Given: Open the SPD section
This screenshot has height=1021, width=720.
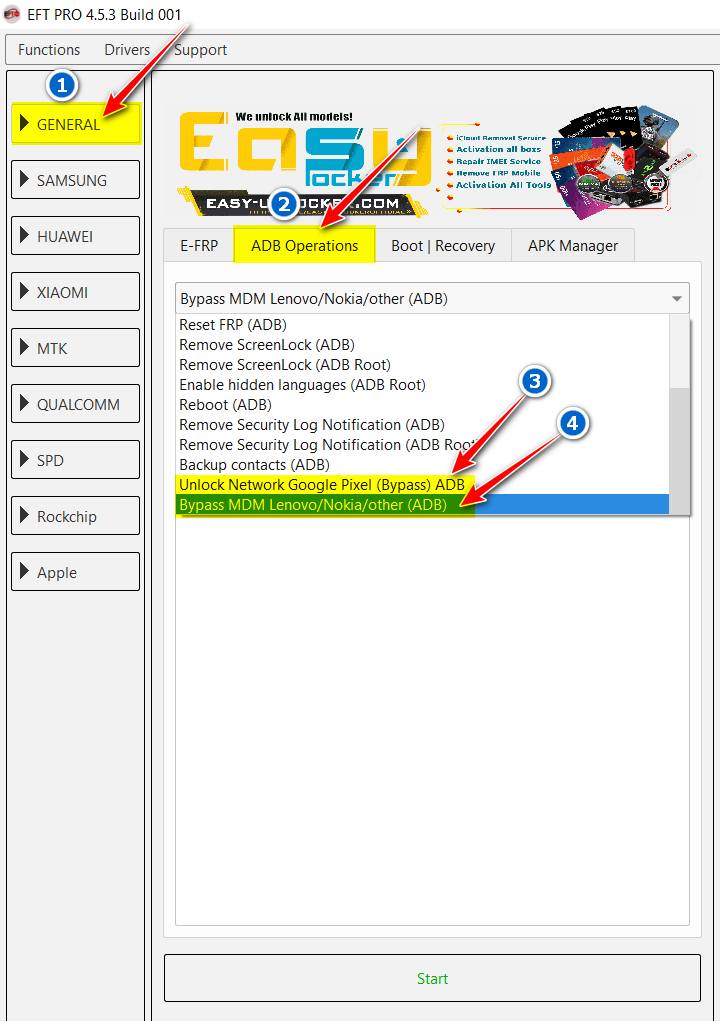Looking at the screenshot, I should (76, 460).
